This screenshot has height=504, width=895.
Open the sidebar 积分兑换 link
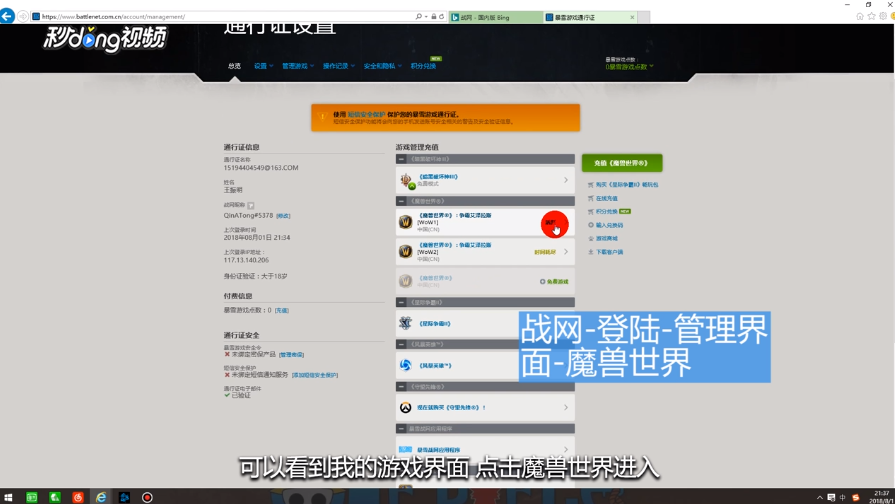[x=606, y=212]
